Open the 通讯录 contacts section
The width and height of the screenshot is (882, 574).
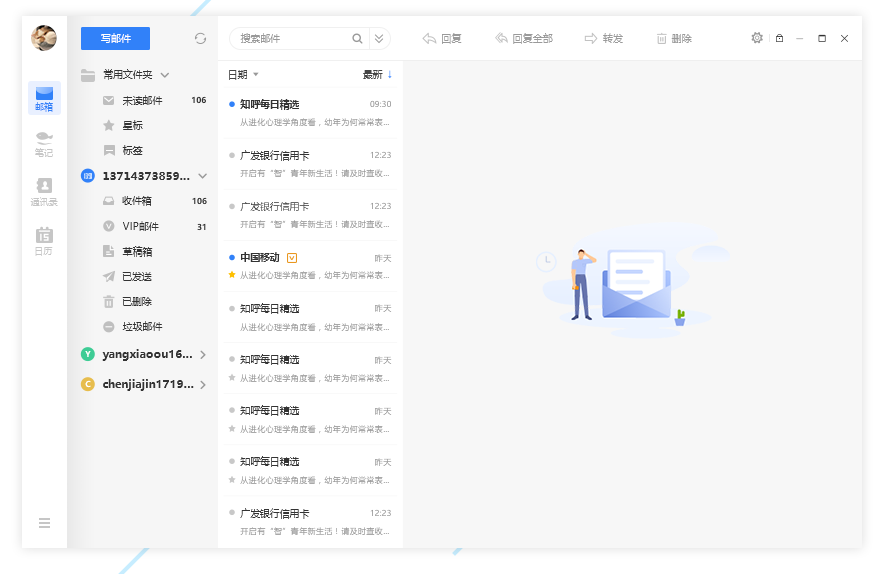[x=44, y=192]
